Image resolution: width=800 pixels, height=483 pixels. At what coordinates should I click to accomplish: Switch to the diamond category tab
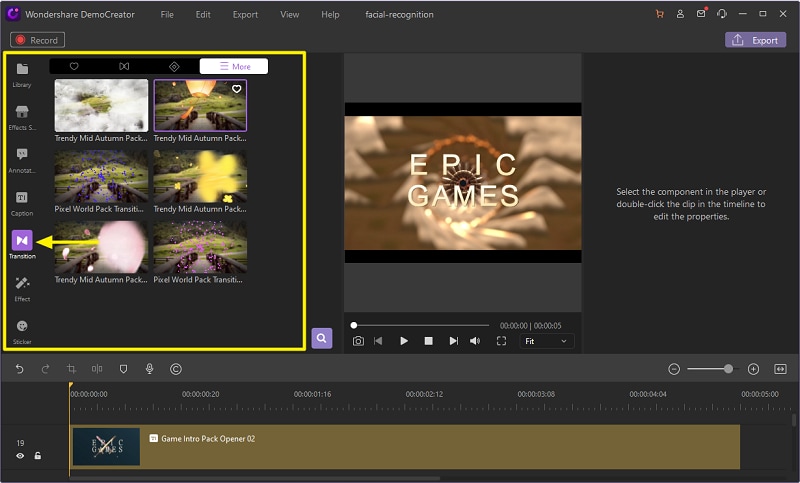(x=174, y=66)
